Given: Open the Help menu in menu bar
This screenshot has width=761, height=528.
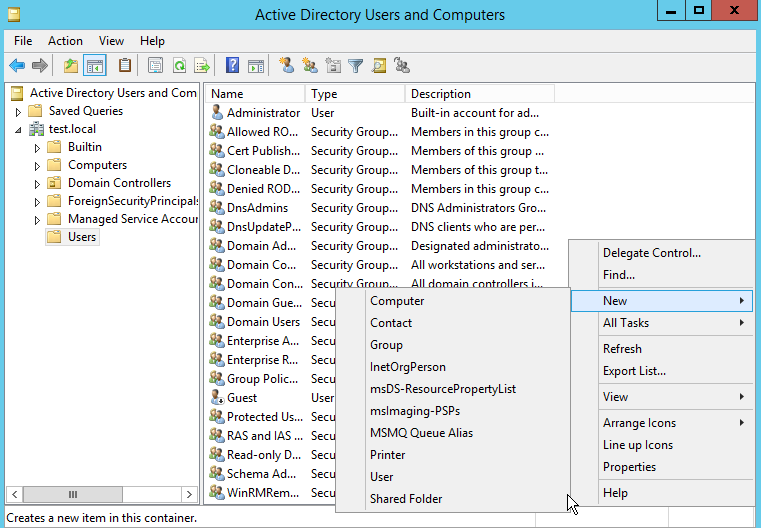Looking at the screenshot, I should (x=152, y=41).
